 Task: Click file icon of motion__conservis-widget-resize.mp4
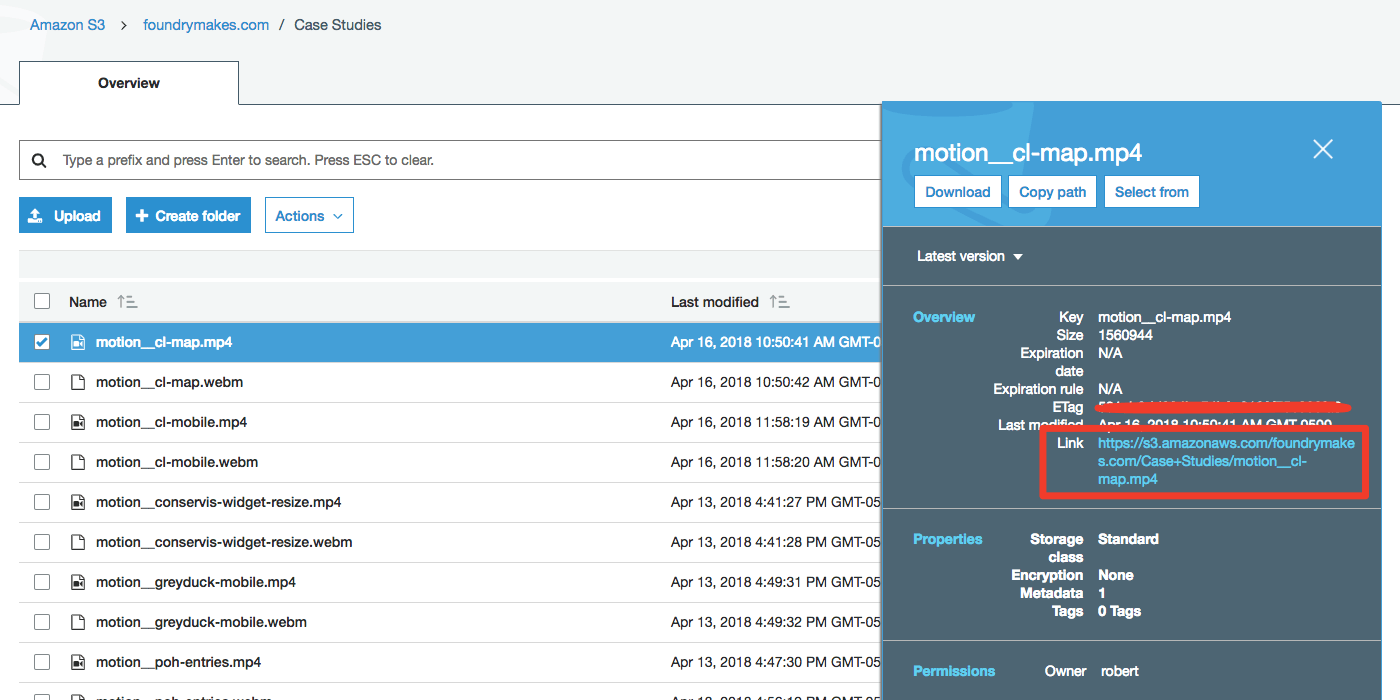coord(78,502)
